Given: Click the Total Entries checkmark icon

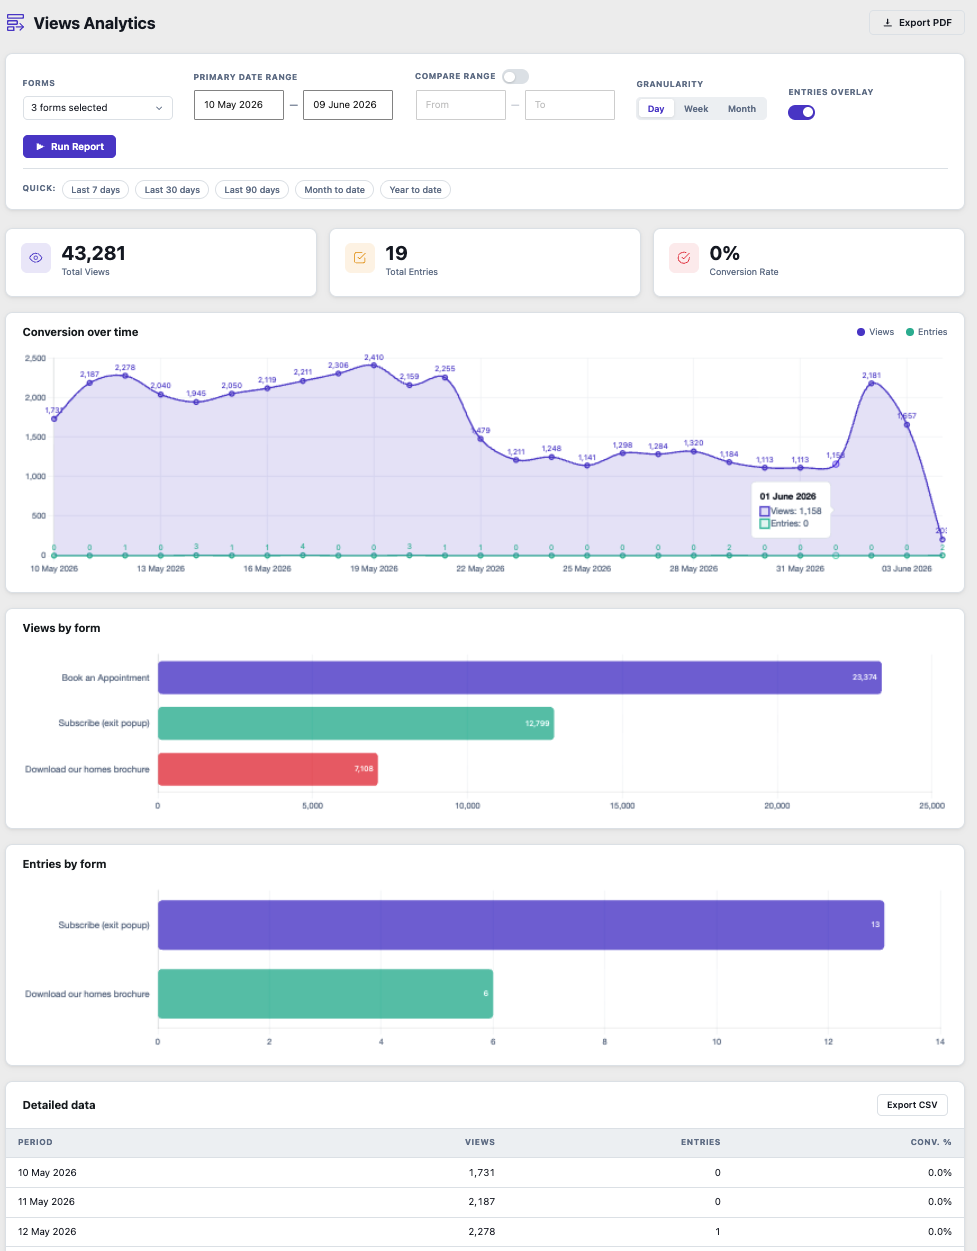Looking at the screenshot, I should pyautogui.click(x=360, y=258).
